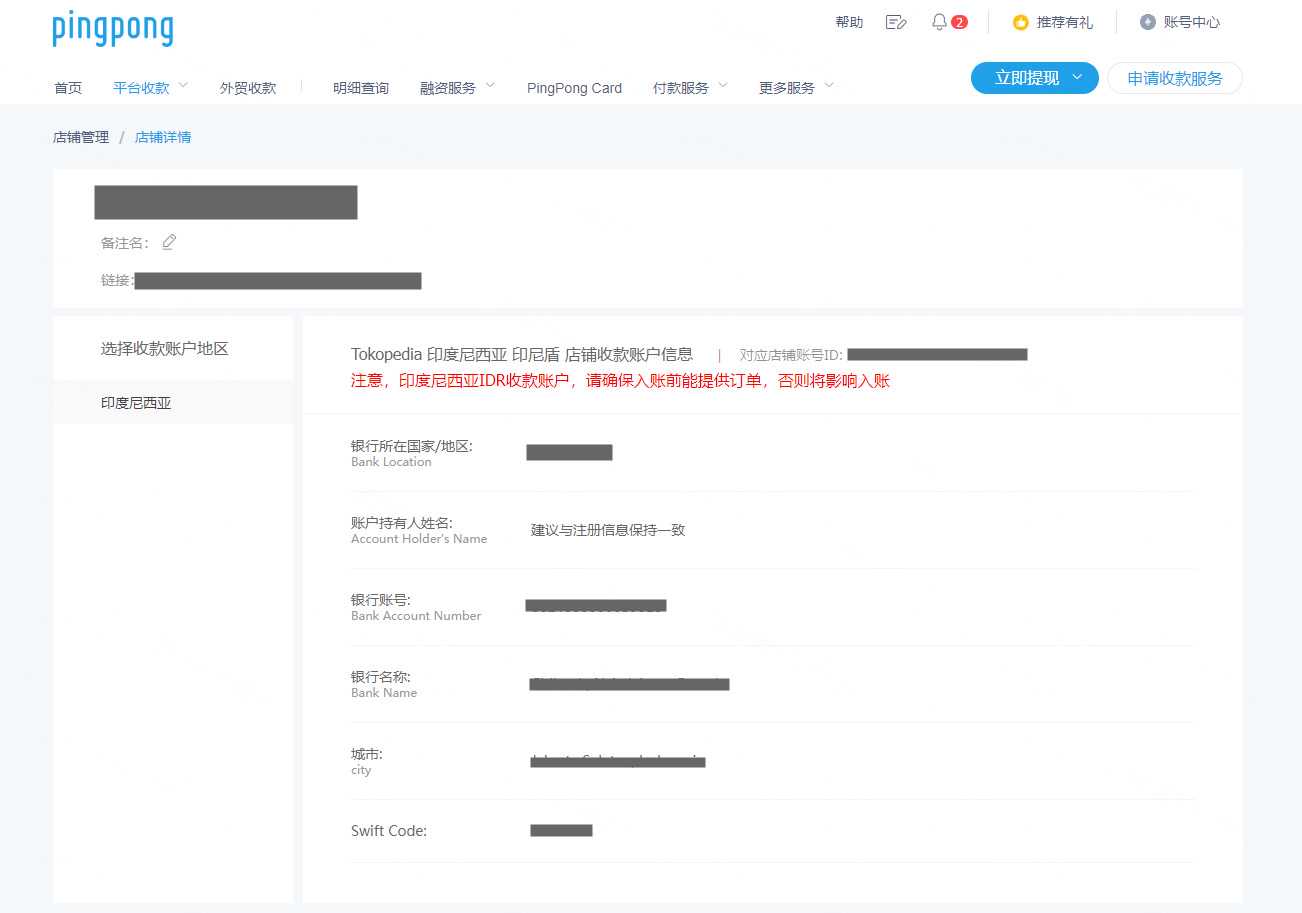The image size is (1302, 913).
Task: Open 账号中心 account center
Action: (1192, 22)
